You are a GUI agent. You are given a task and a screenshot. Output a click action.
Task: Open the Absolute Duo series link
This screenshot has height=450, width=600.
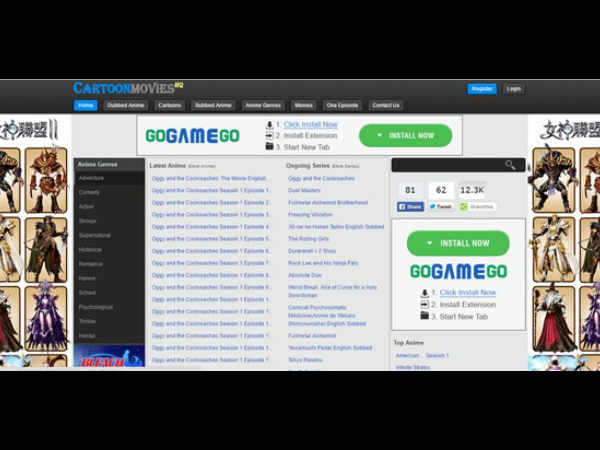click(x=305, y=275)
